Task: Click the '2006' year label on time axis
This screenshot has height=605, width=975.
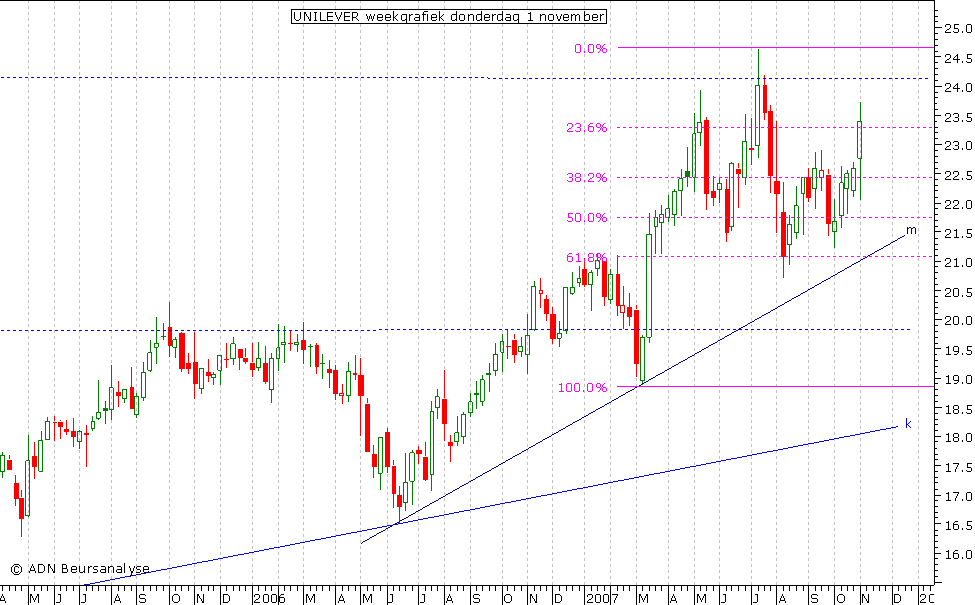Action: pyautogui.click(x=269, y=598)
